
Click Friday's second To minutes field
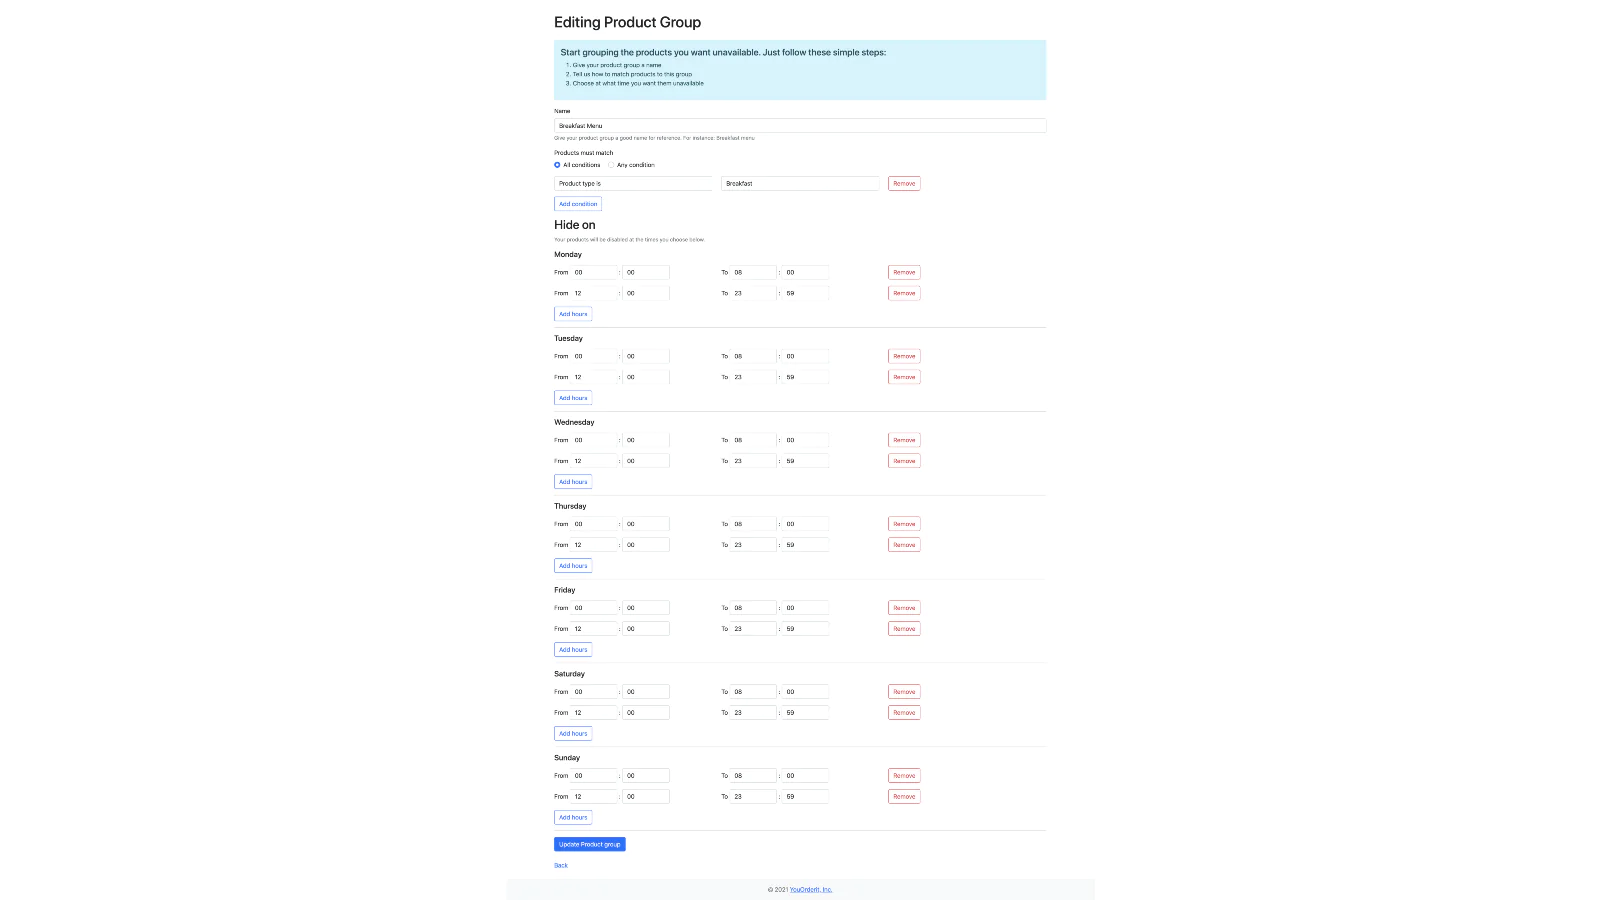click(x=806, y=629)
